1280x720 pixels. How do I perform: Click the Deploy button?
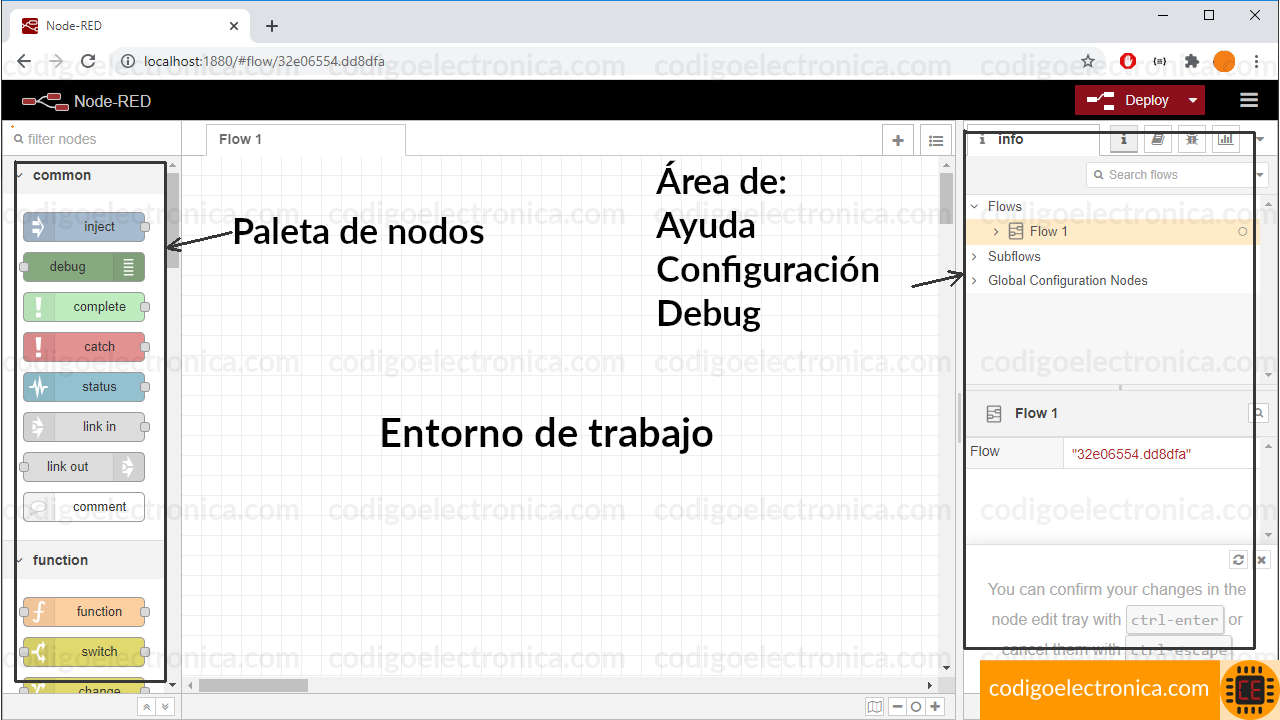click(x=1128, y=100)
